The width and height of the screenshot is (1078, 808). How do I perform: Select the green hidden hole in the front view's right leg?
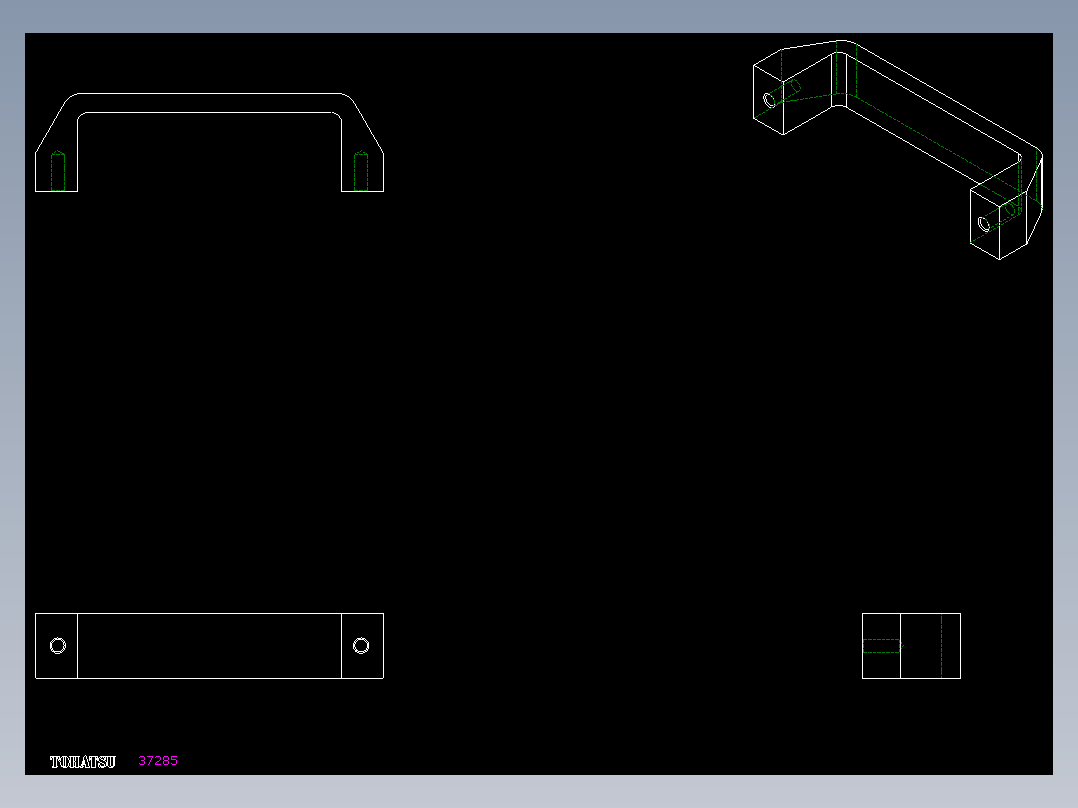click(x=361, y=171)
